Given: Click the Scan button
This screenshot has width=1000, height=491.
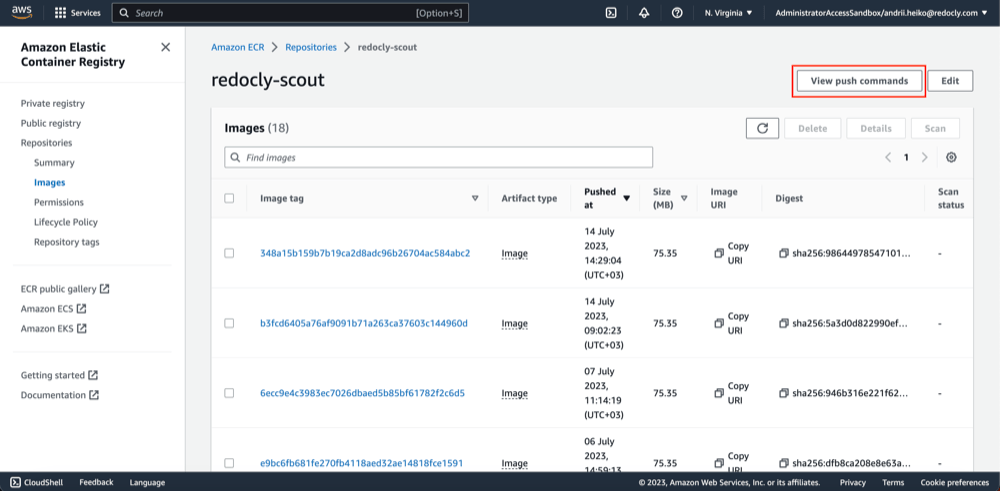Looking at the screenshot, I should tap(935, 128).
